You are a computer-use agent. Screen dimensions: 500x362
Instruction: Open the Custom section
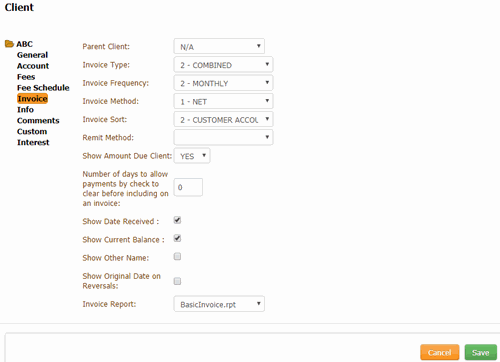pyautogui.click(x=32, y=132)
